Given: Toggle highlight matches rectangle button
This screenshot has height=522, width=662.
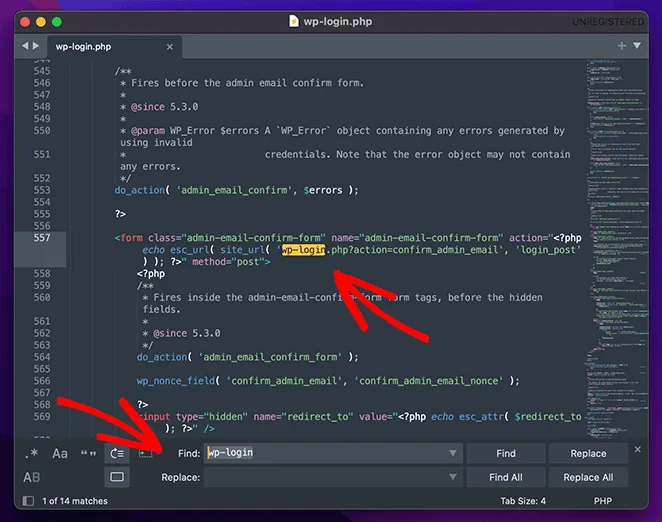Looking at the screenshot, I should (117, 477).
